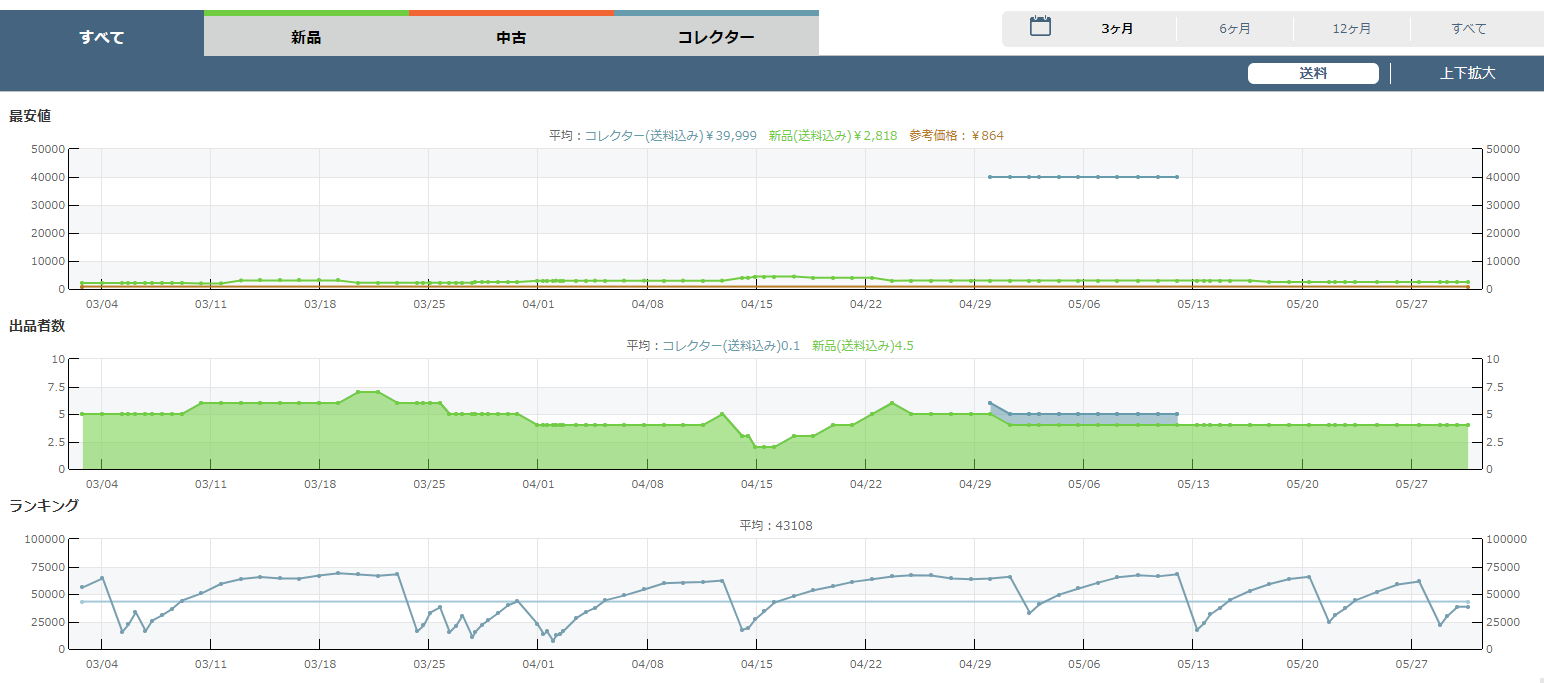
Task: Select the 3ヶ月 period option
Action: click(1117, 29)
